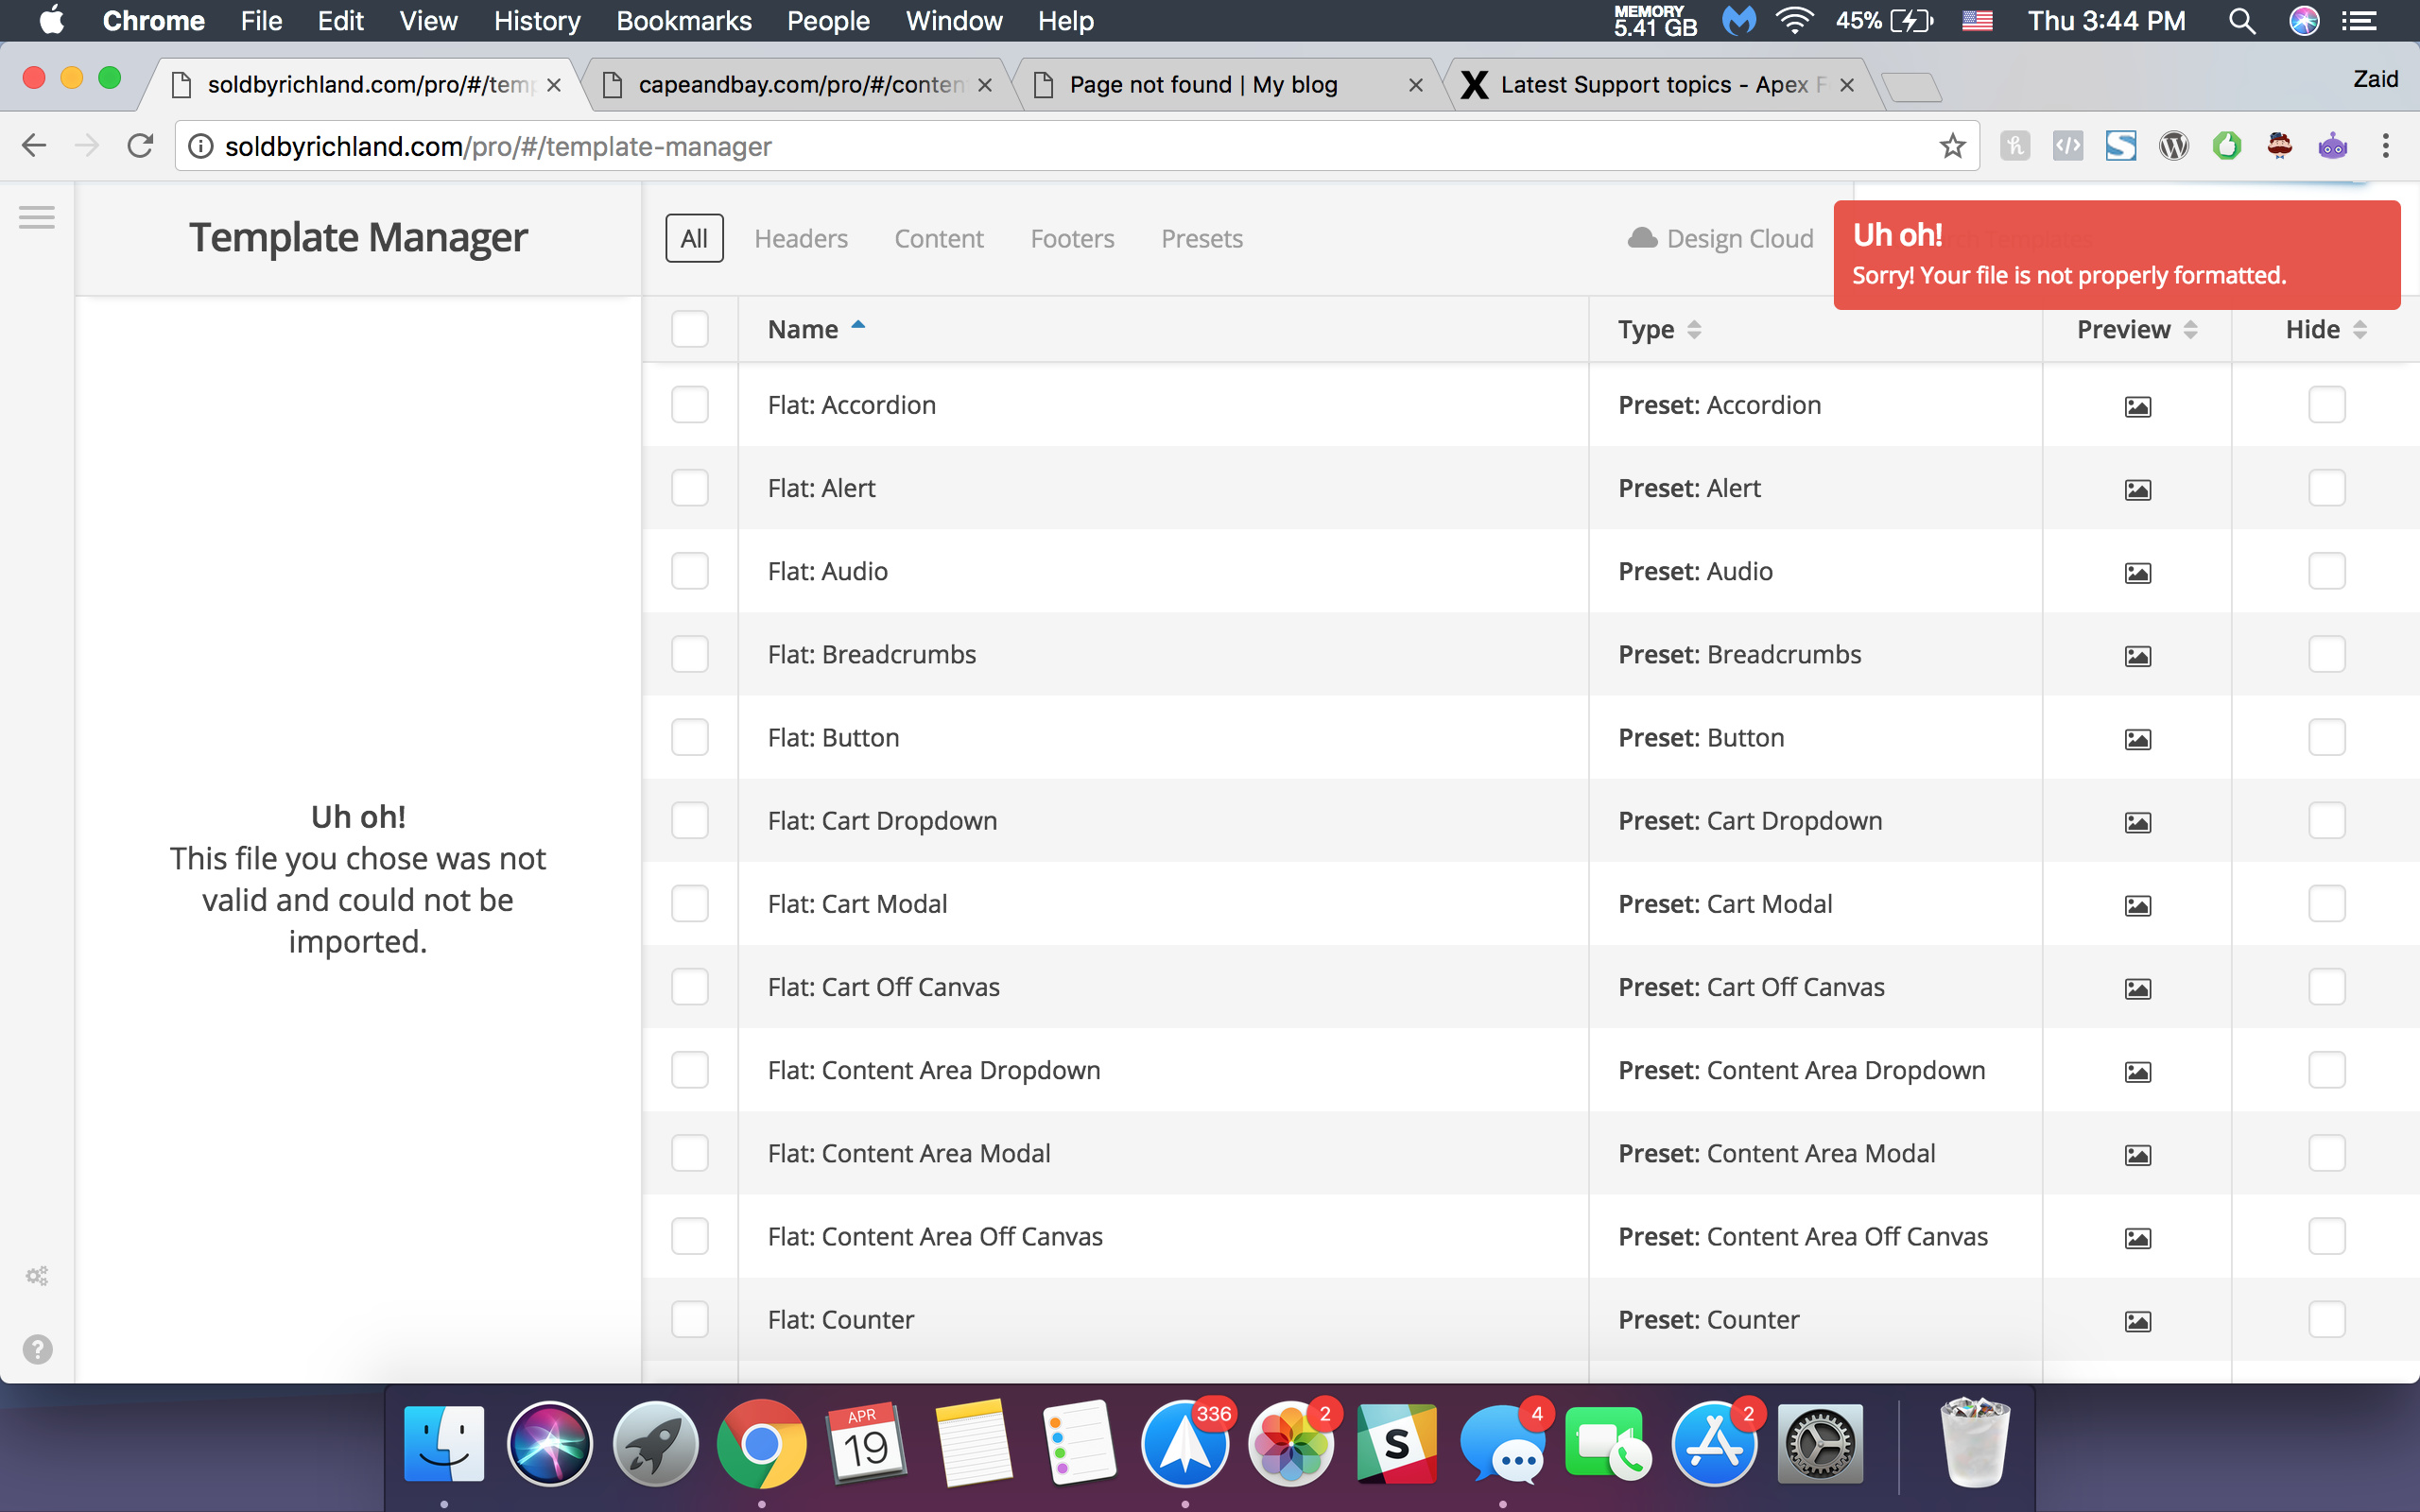This screenshot has height=1512, width=2420.
Task: Show All templates filter button
Action: coord(694,238)
